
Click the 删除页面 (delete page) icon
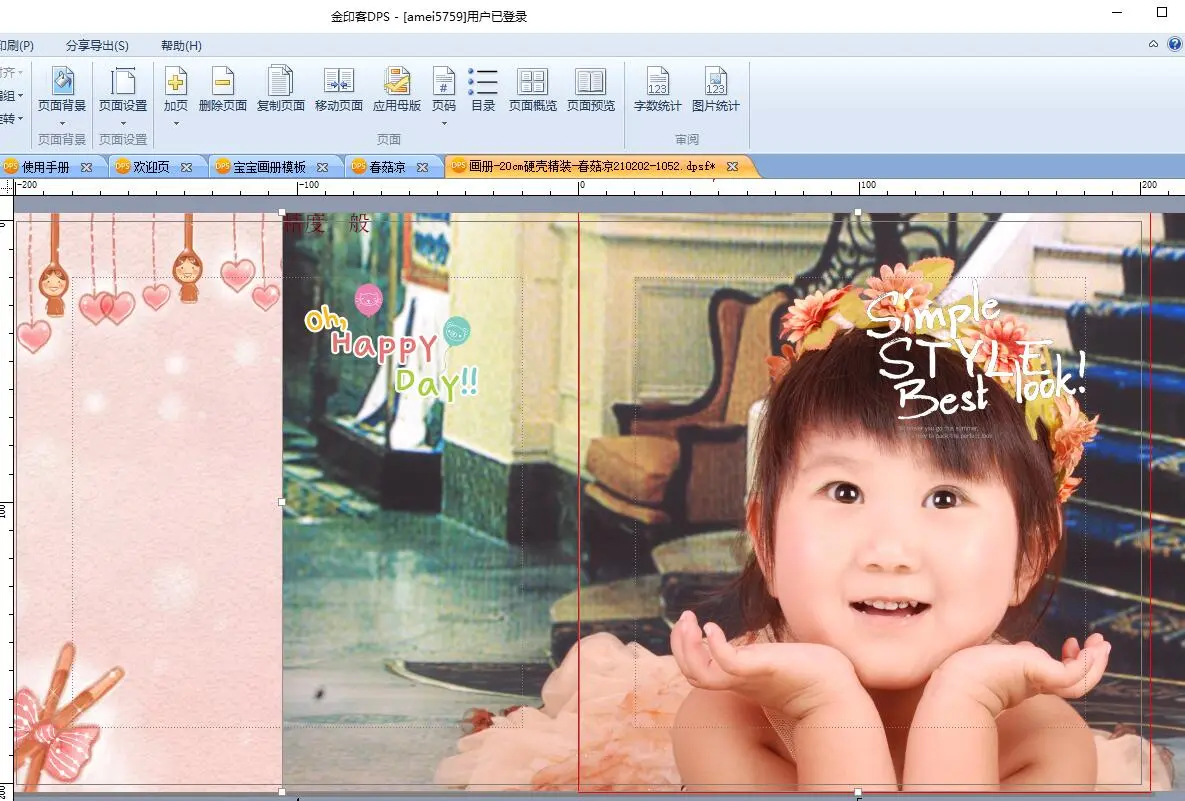[222, 88]
